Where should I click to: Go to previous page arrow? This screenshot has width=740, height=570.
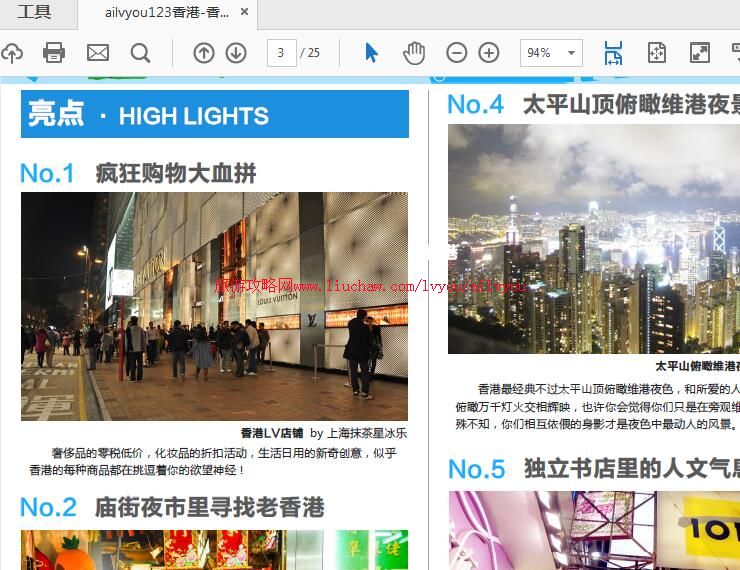204,53
